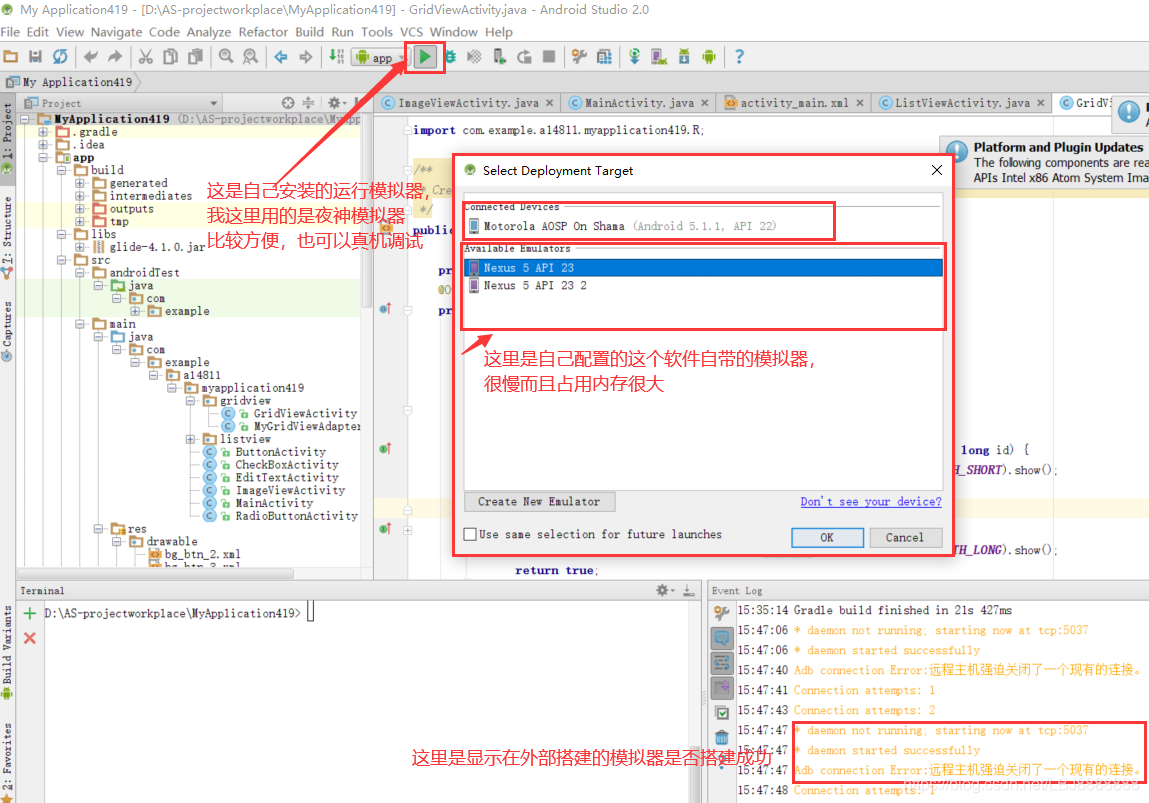Open the "Don't see your device?" link
This screenshot has width=1149, height=803.
coord(871,501)
